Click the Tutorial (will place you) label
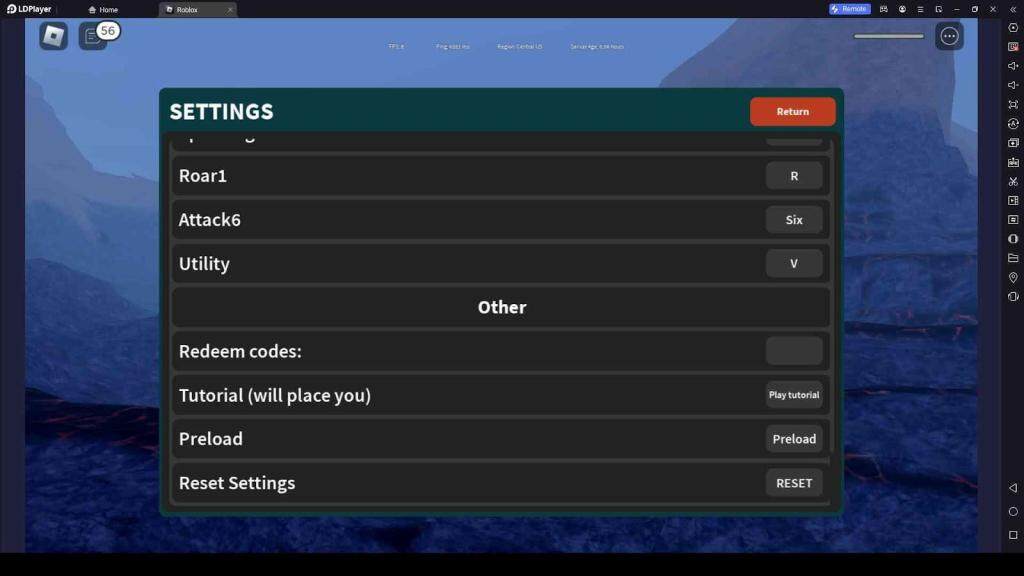1024x576 pixels. (x=275, y=395)
